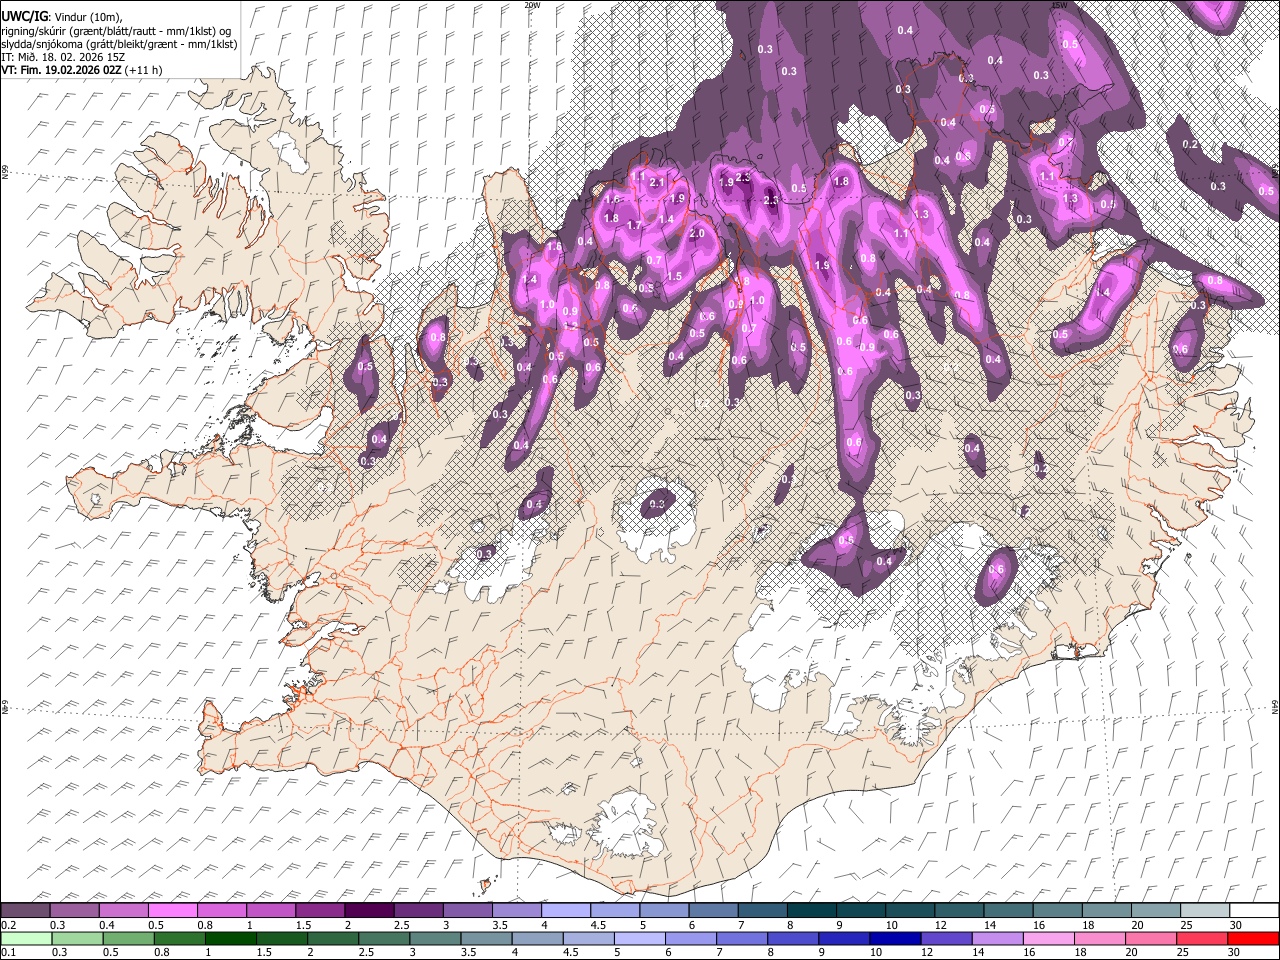Click the UWC/IG title text
Image resolution: width=1280 pixels, height=960 pixels.
24,17
